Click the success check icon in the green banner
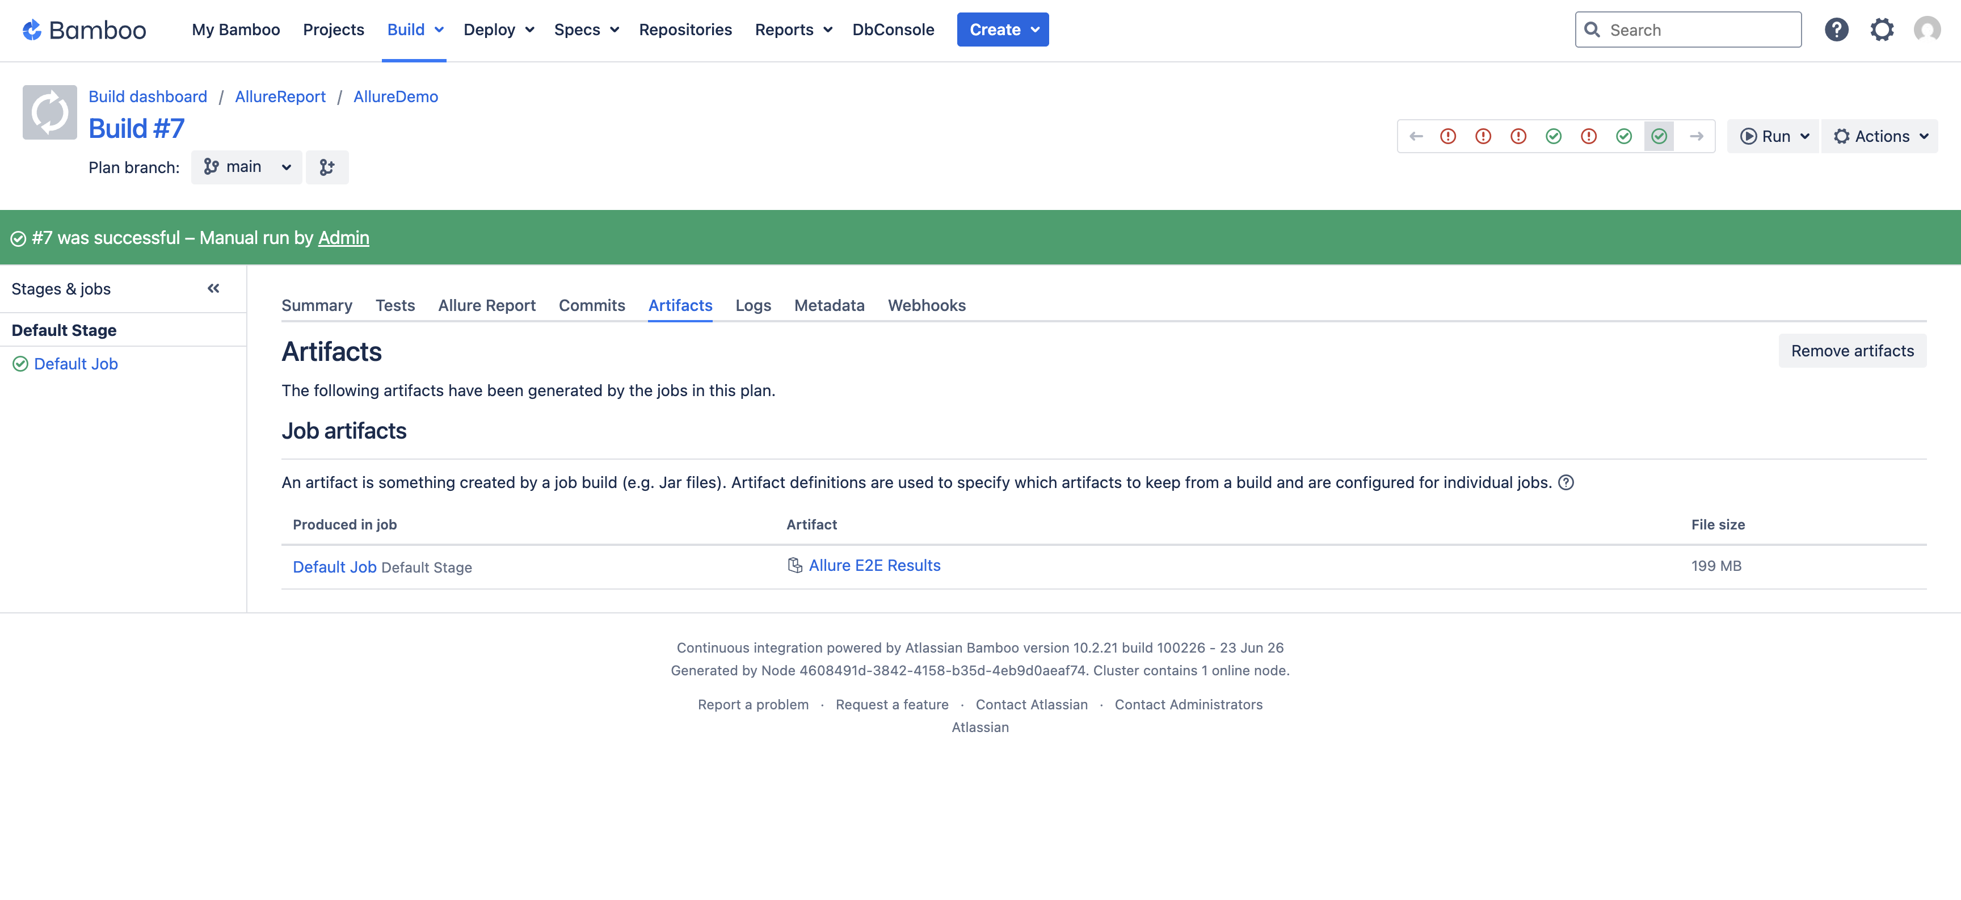This screenshot has height=900, width=1961. [x=18, y=238]
